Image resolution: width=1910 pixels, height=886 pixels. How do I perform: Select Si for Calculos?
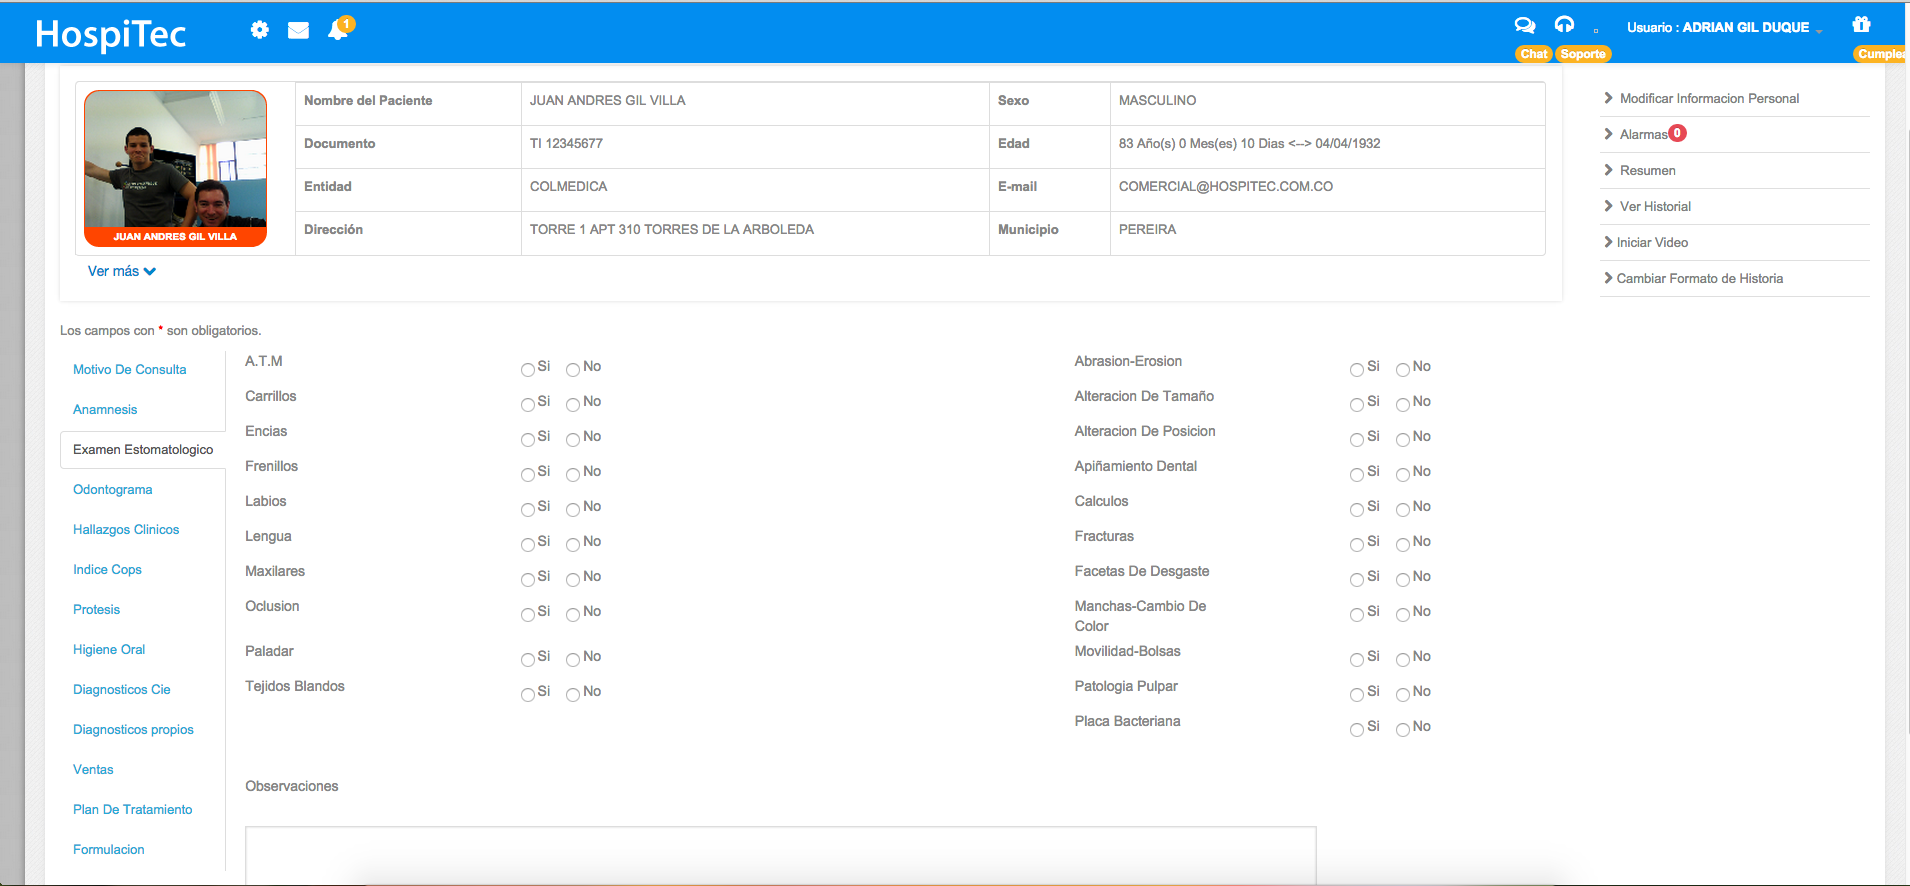coord(1357,510)
